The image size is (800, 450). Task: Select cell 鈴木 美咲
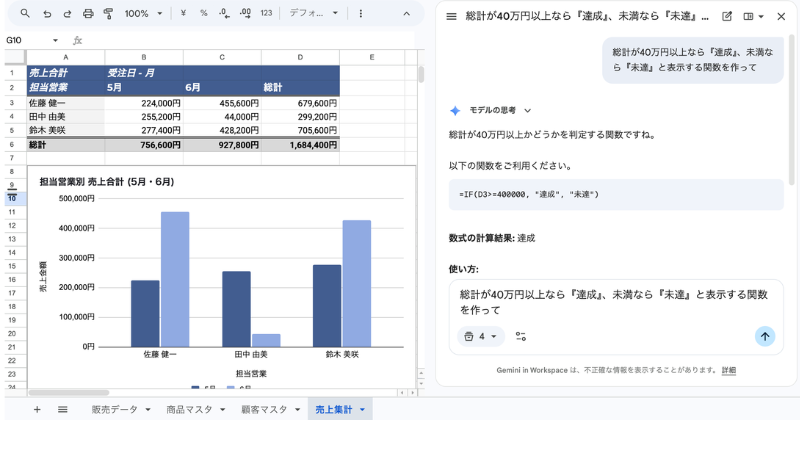[66, 130]
